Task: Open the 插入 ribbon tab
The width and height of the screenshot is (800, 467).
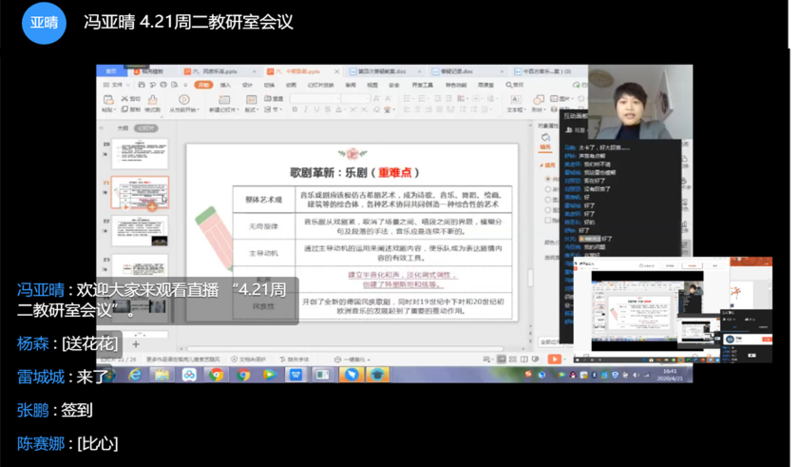Action: pyautogui.click(x=225, y=85)
